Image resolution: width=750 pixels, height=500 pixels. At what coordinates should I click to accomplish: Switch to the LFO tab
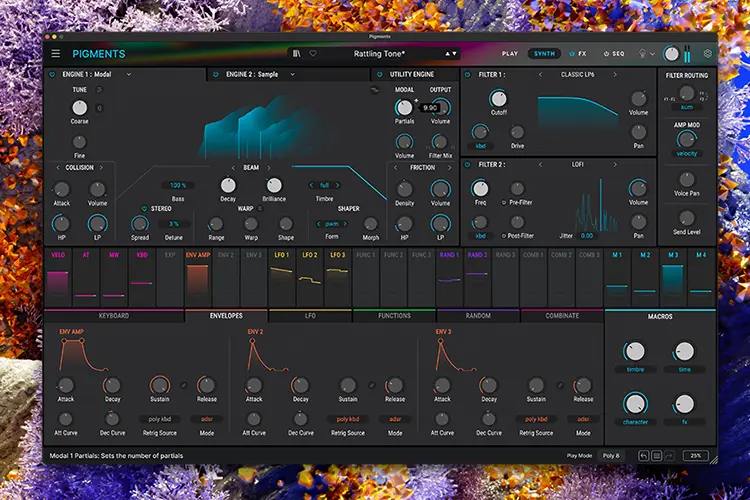(x=310, y=316)
